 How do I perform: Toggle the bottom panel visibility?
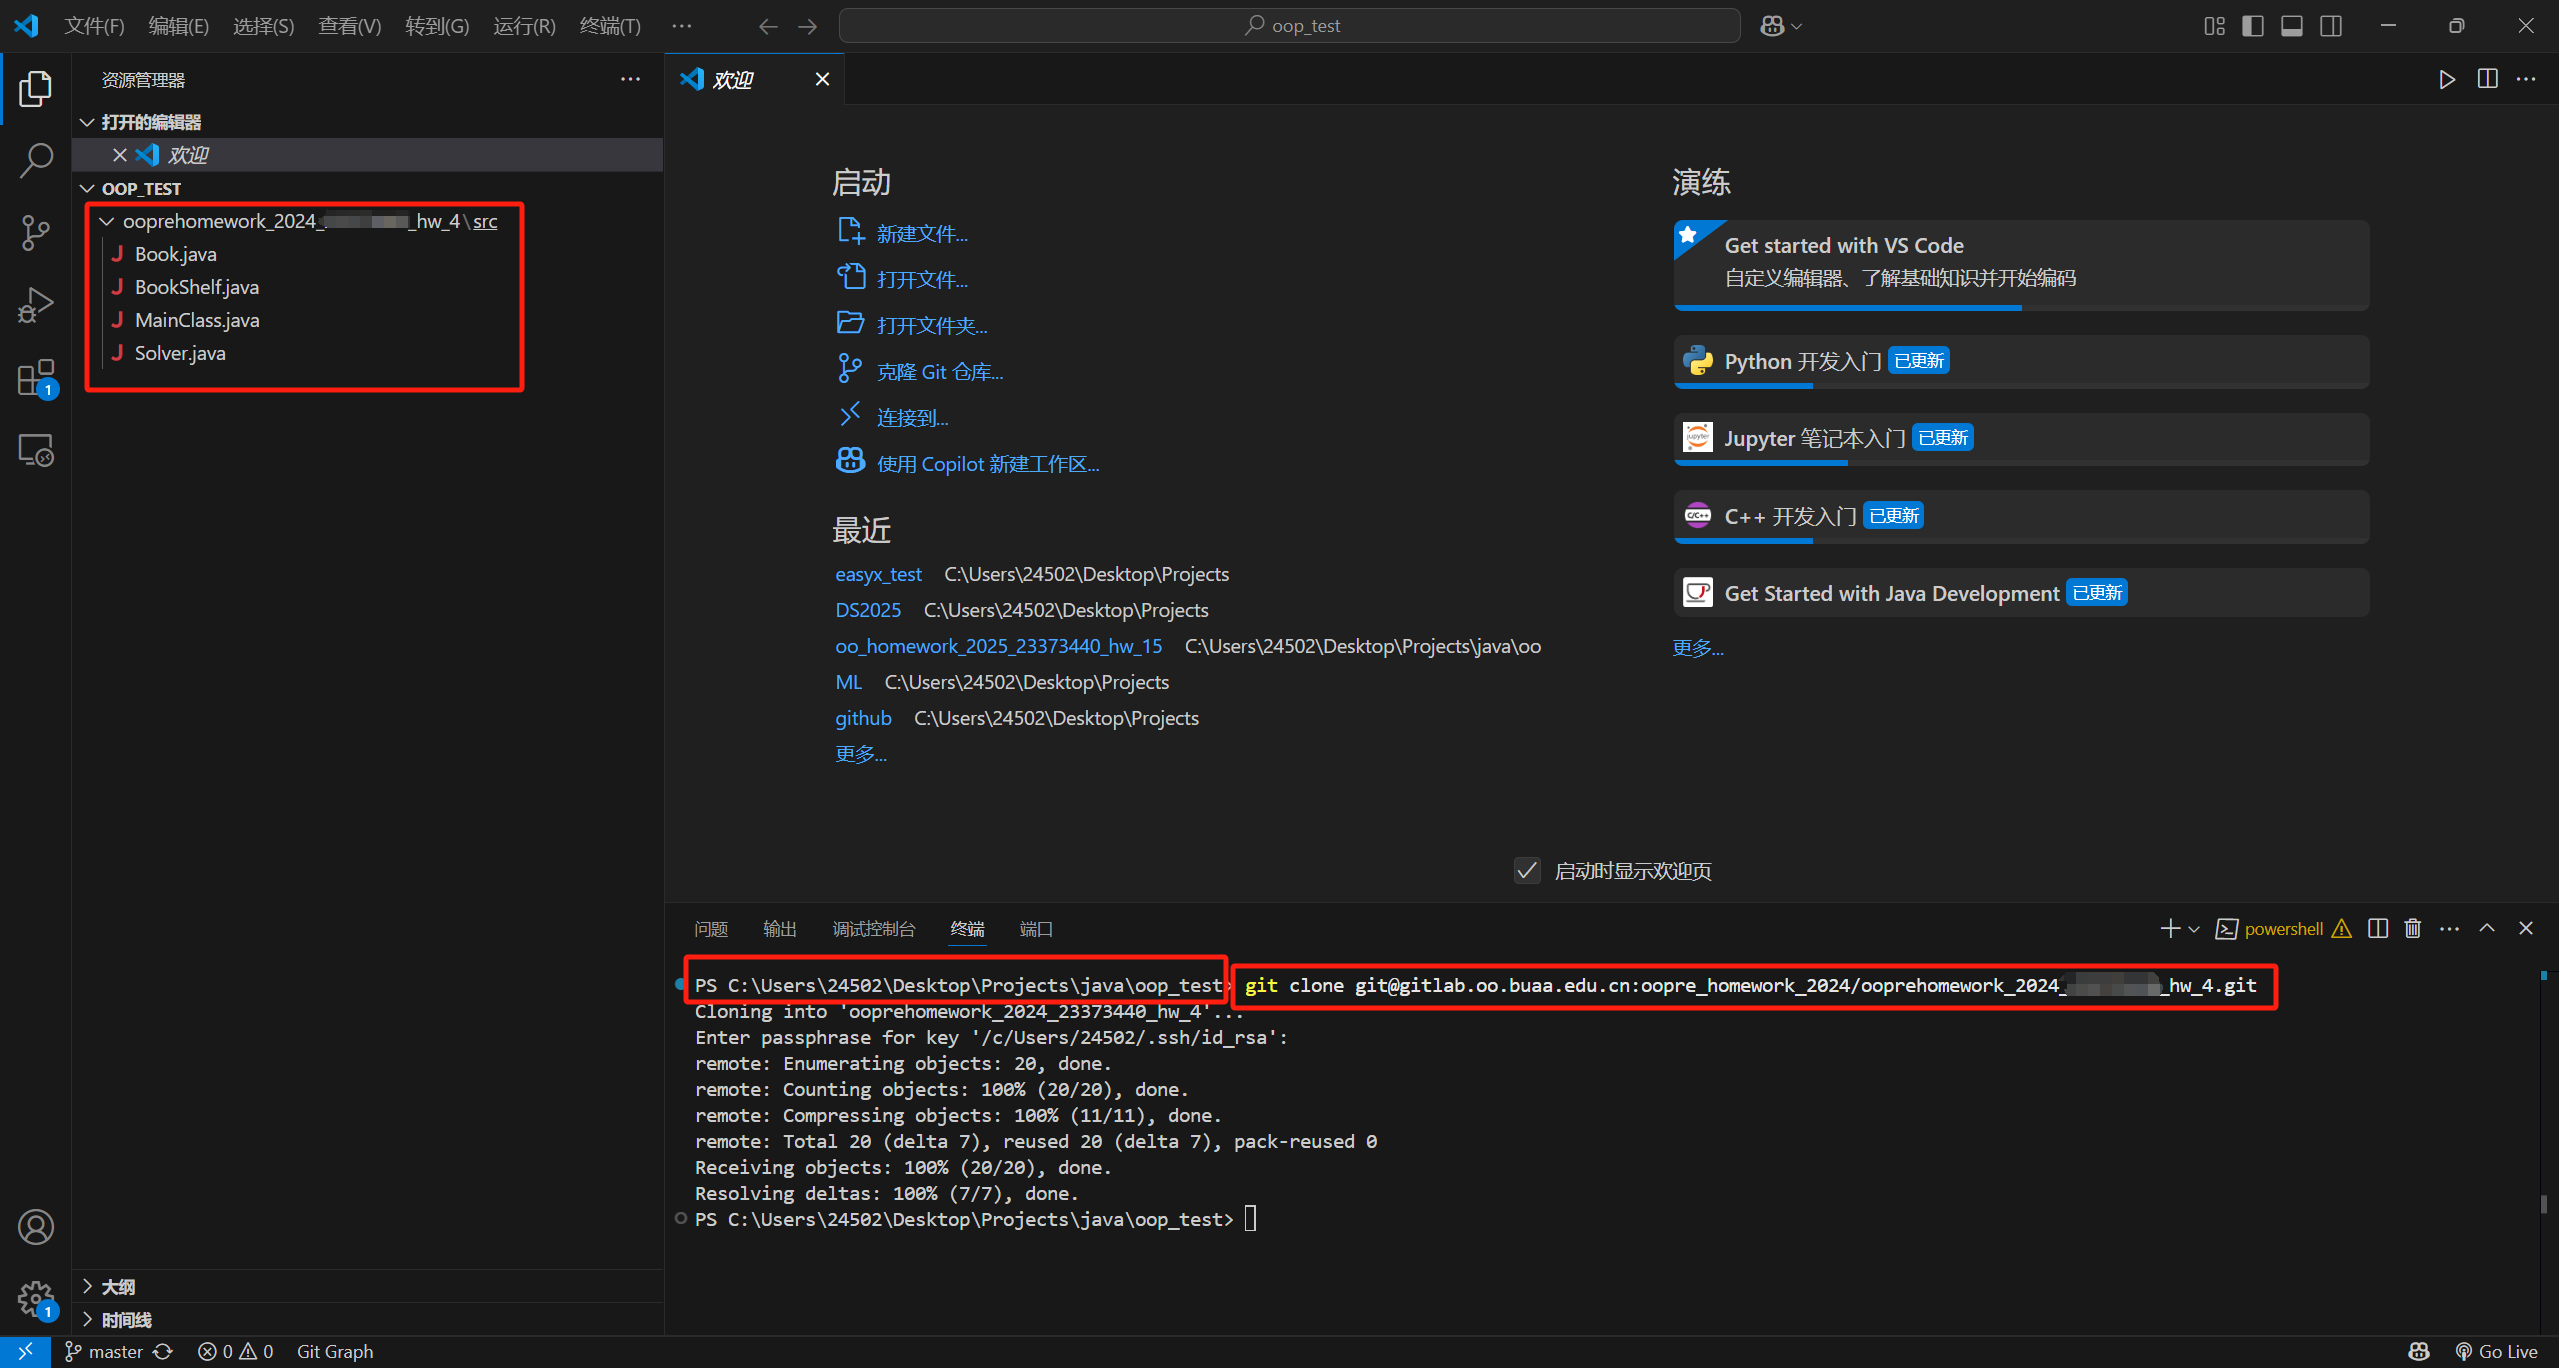click(2292, 26)
